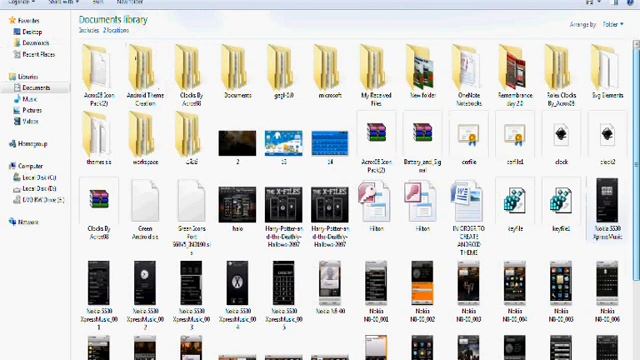Select the cerfile certificate file
The image size is (640, 360).
coord(469,139)
